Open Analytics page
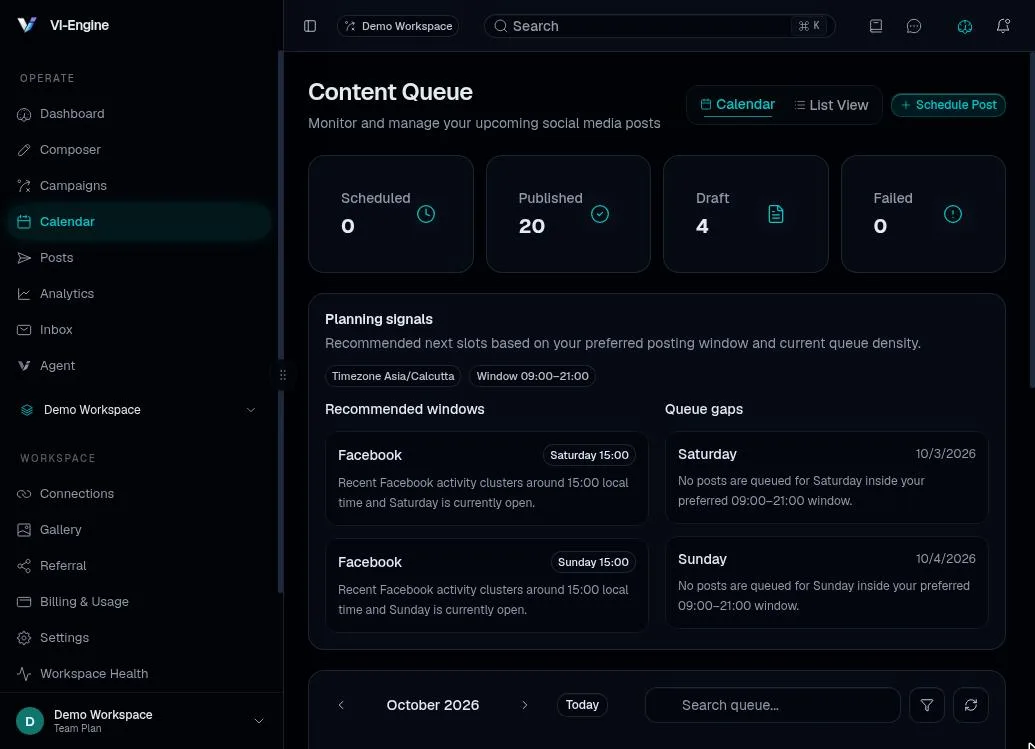Screen dimensions: 1035x749 click(139, 294)
